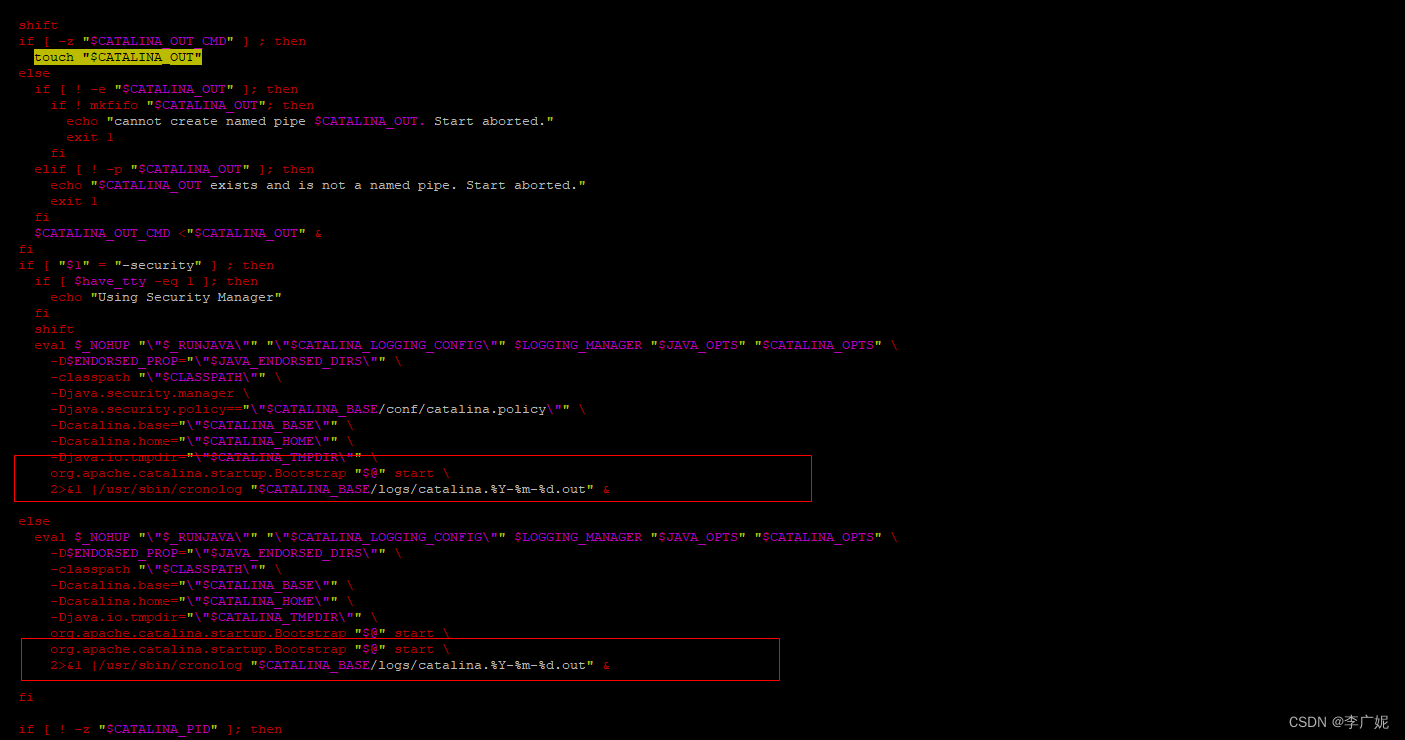The height and width of the screenshot is (740, 1405).
Task: Click the 'if [ "$1" = "-security" ] ; then' line
Action: click(x=146, y=265)
